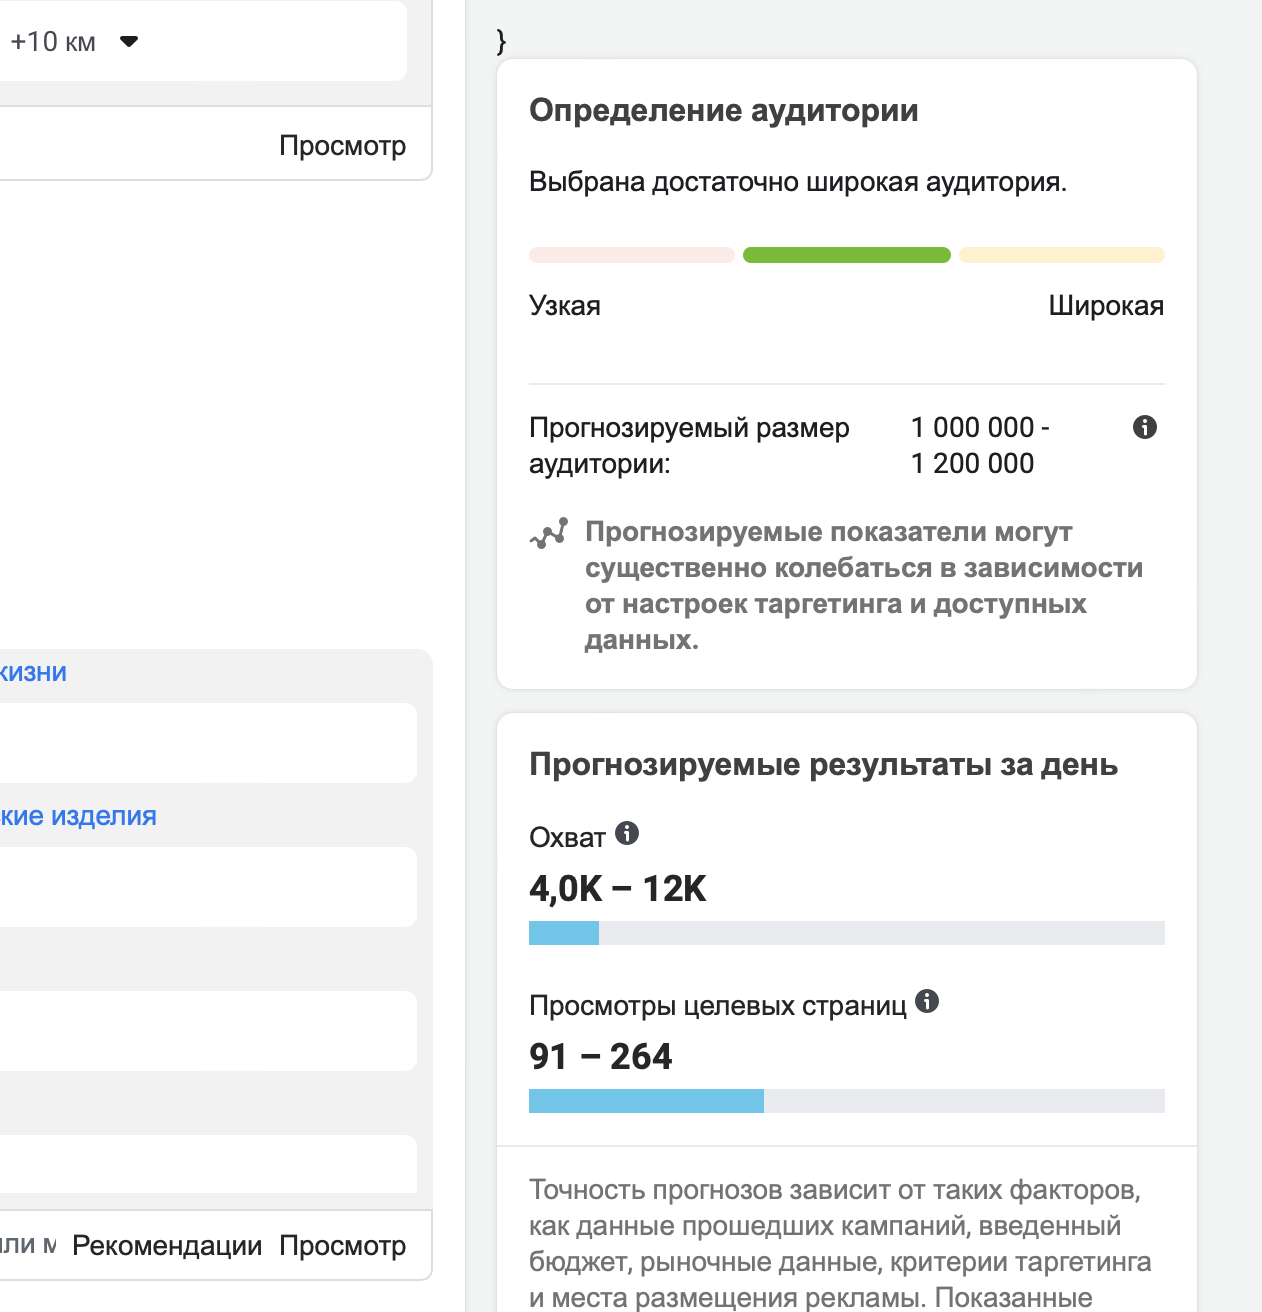This screenshot has height=1312, width=1262.
Task: Click info icon next to Просмотры целевых страниц
Action: tap(927, 1001)
